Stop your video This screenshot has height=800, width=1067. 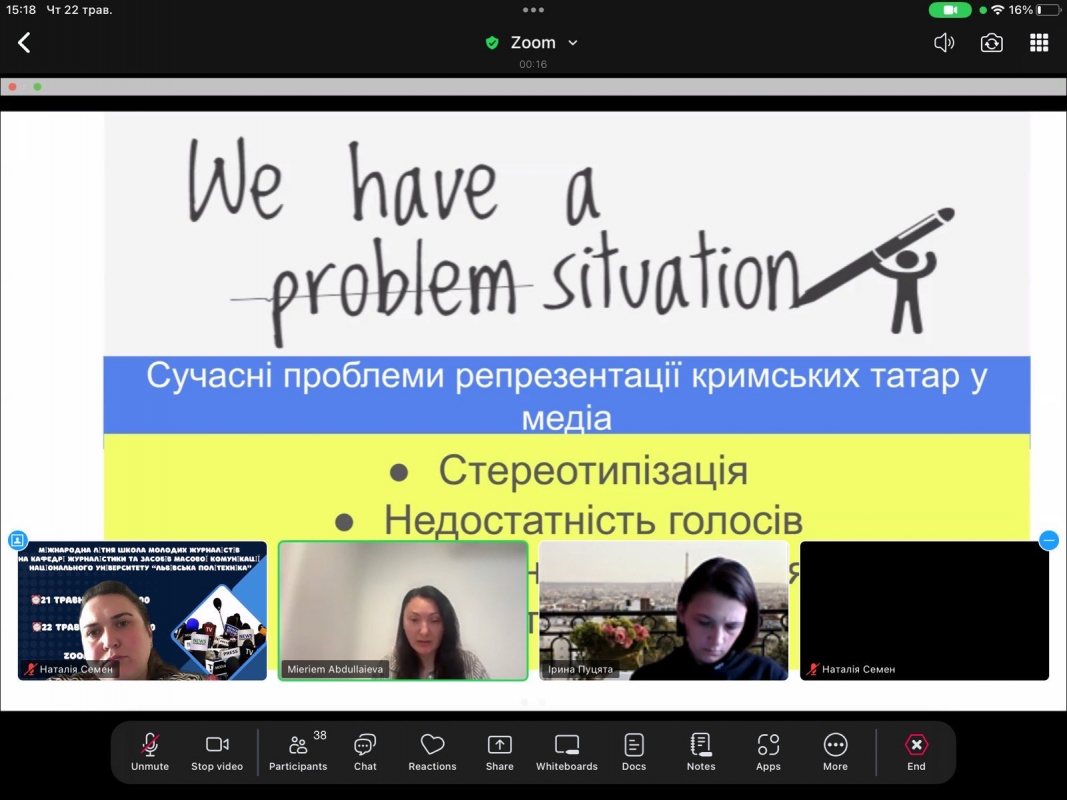coord(216,751)
